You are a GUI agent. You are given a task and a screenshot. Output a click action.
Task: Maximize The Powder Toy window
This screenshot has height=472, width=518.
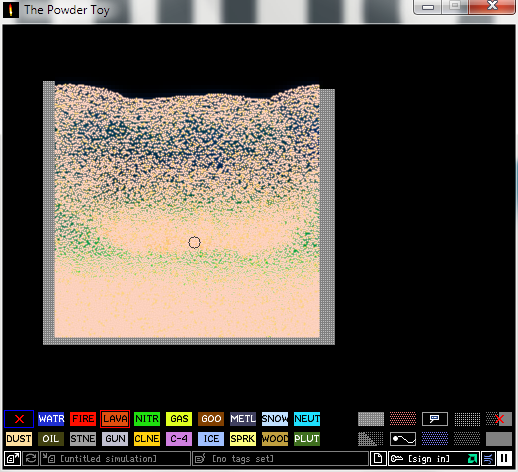[x=455, y=7]
